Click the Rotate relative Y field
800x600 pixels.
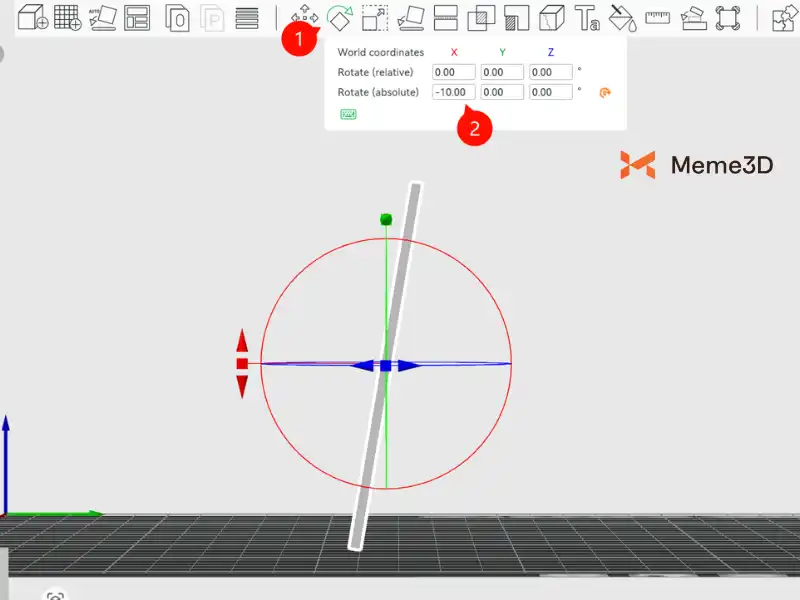click(x=502, y=72)
